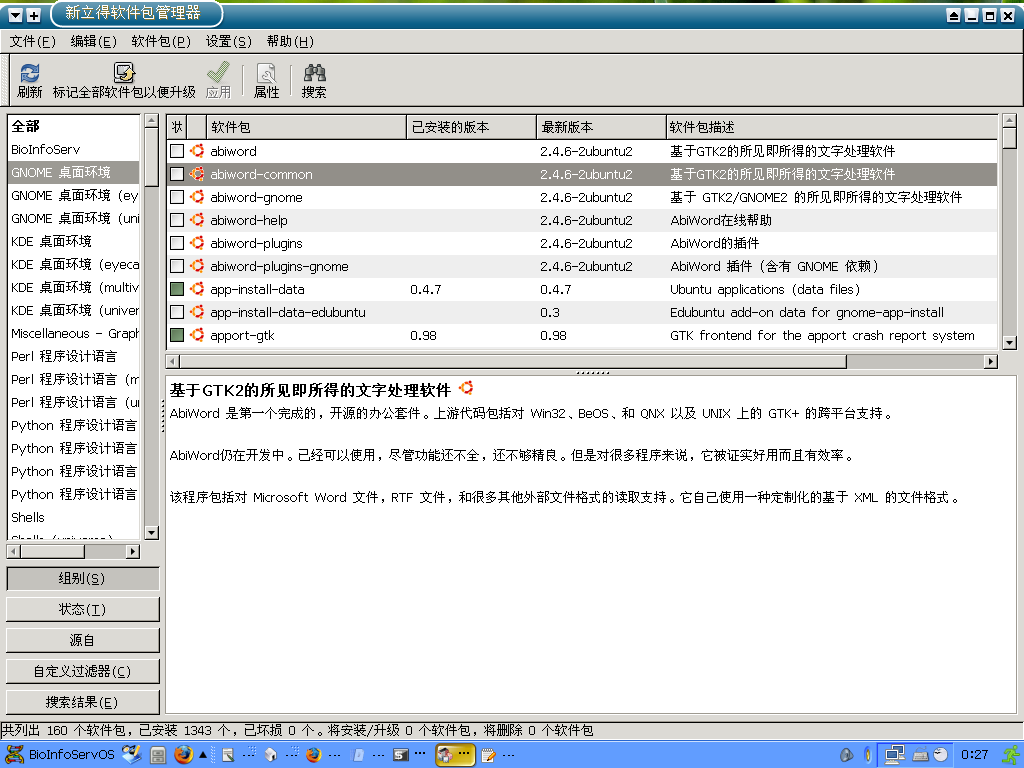Sort by the 已安装的版本 column header
The image size is (1024, 768).
coord(472,127)
